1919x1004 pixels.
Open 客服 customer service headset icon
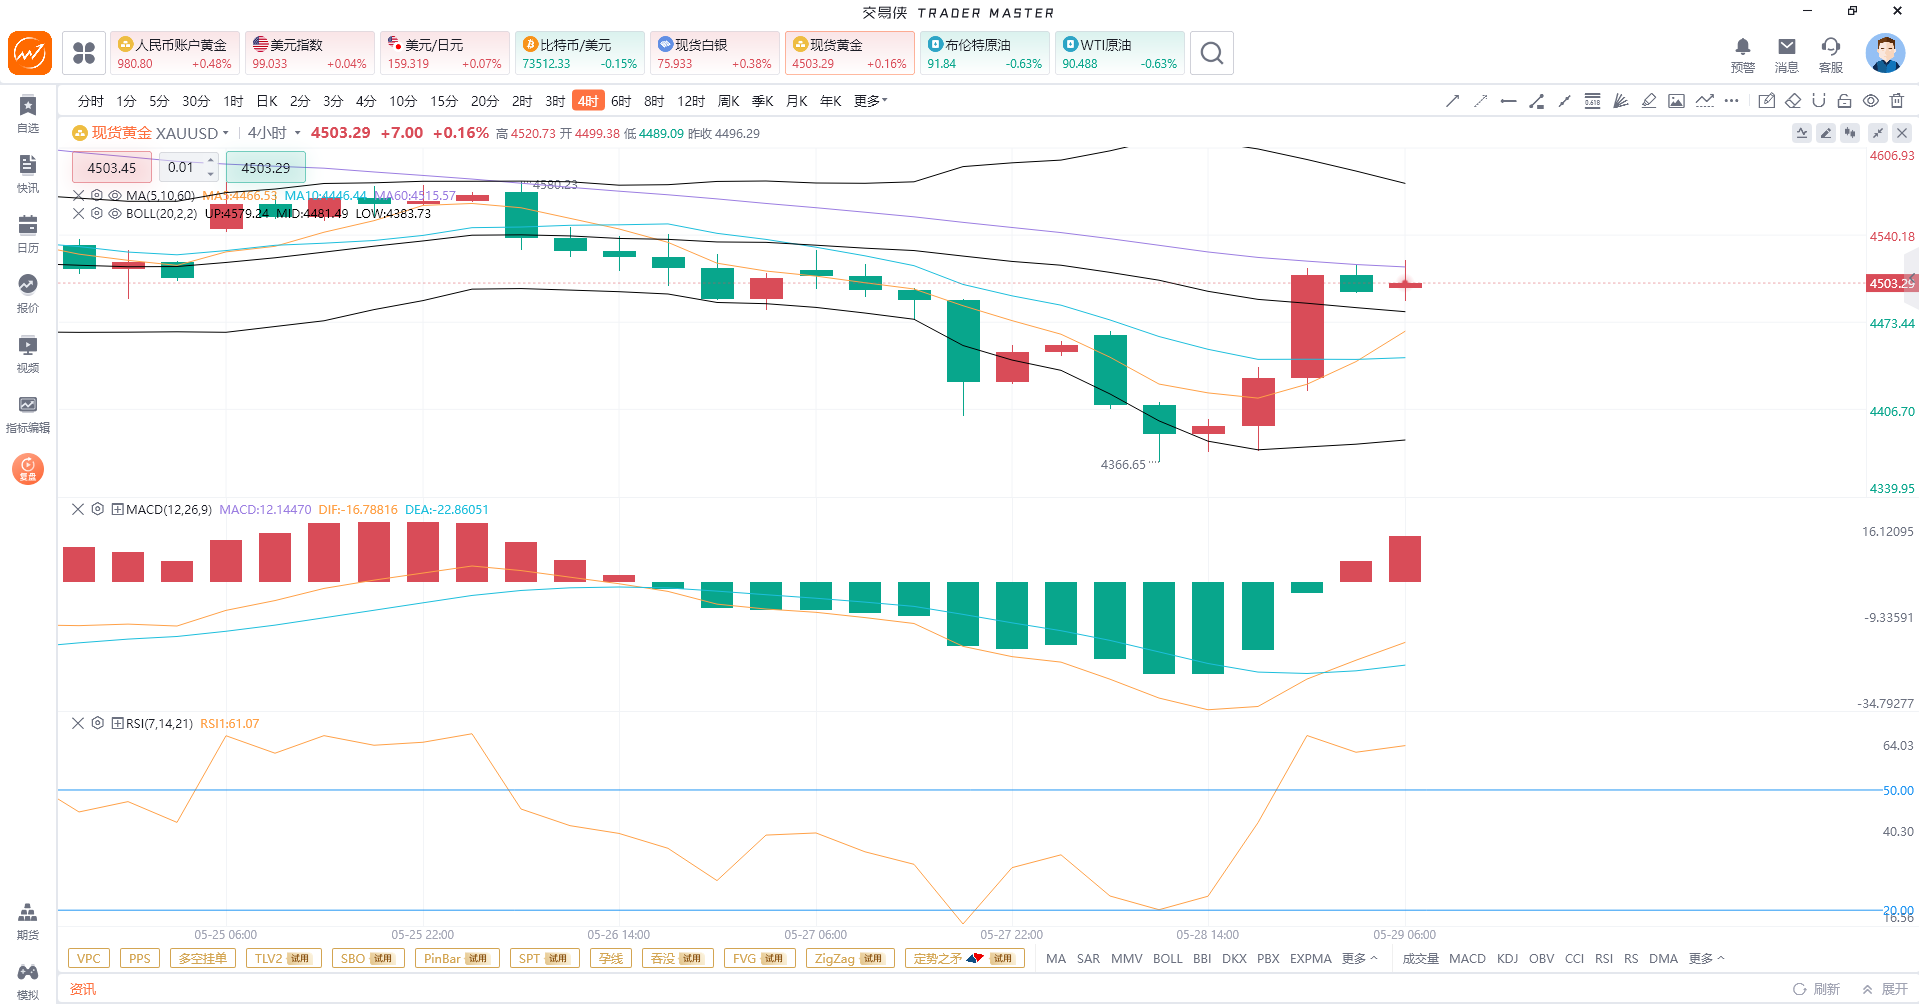1831,54
